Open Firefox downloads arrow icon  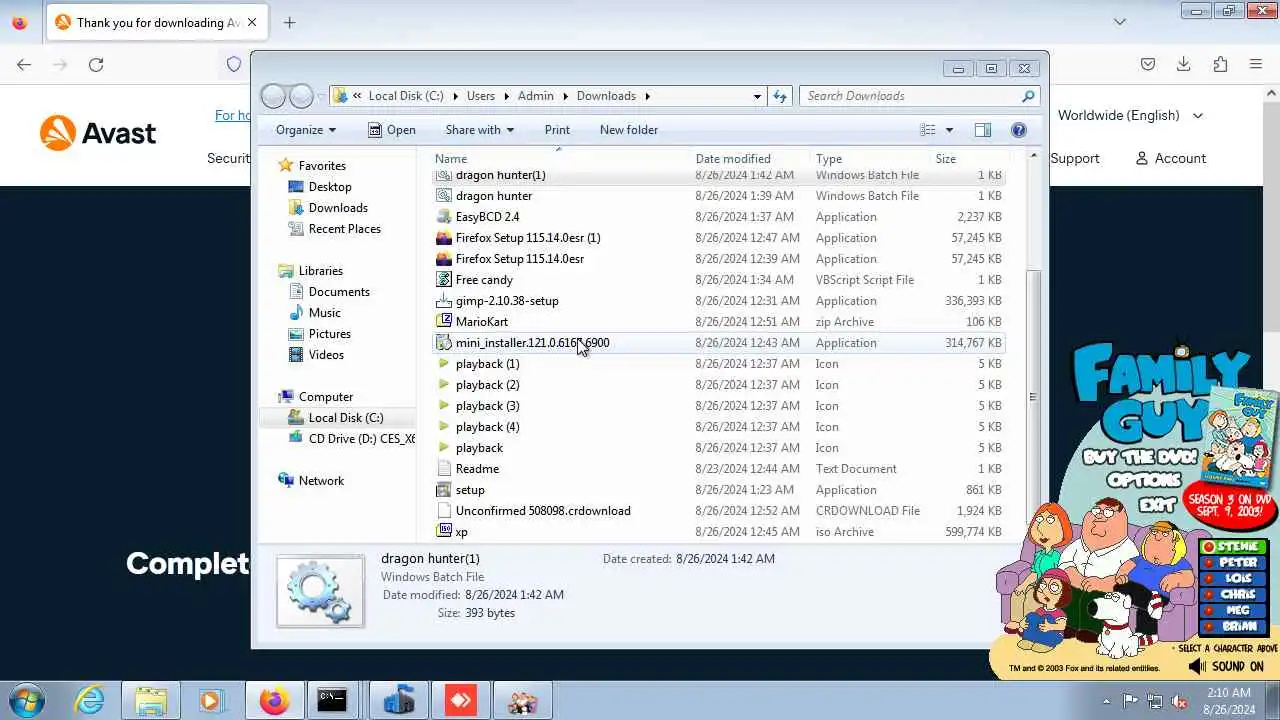pos(1183,64)
